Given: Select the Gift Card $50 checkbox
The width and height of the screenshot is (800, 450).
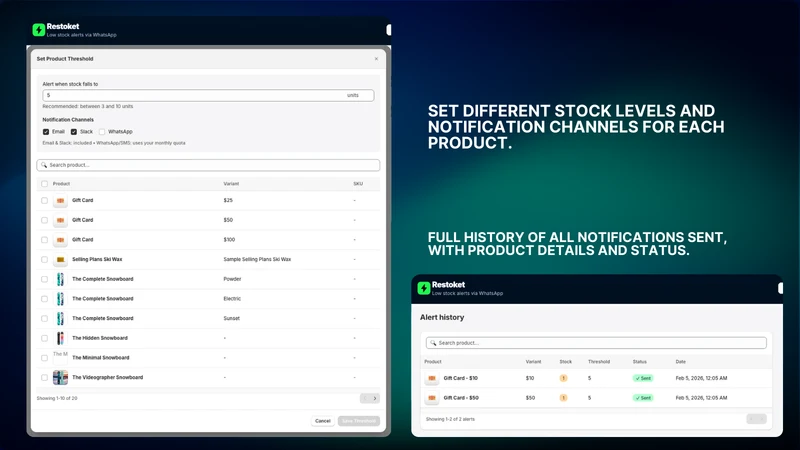Looking at the screenshot, I should [44, 220].
